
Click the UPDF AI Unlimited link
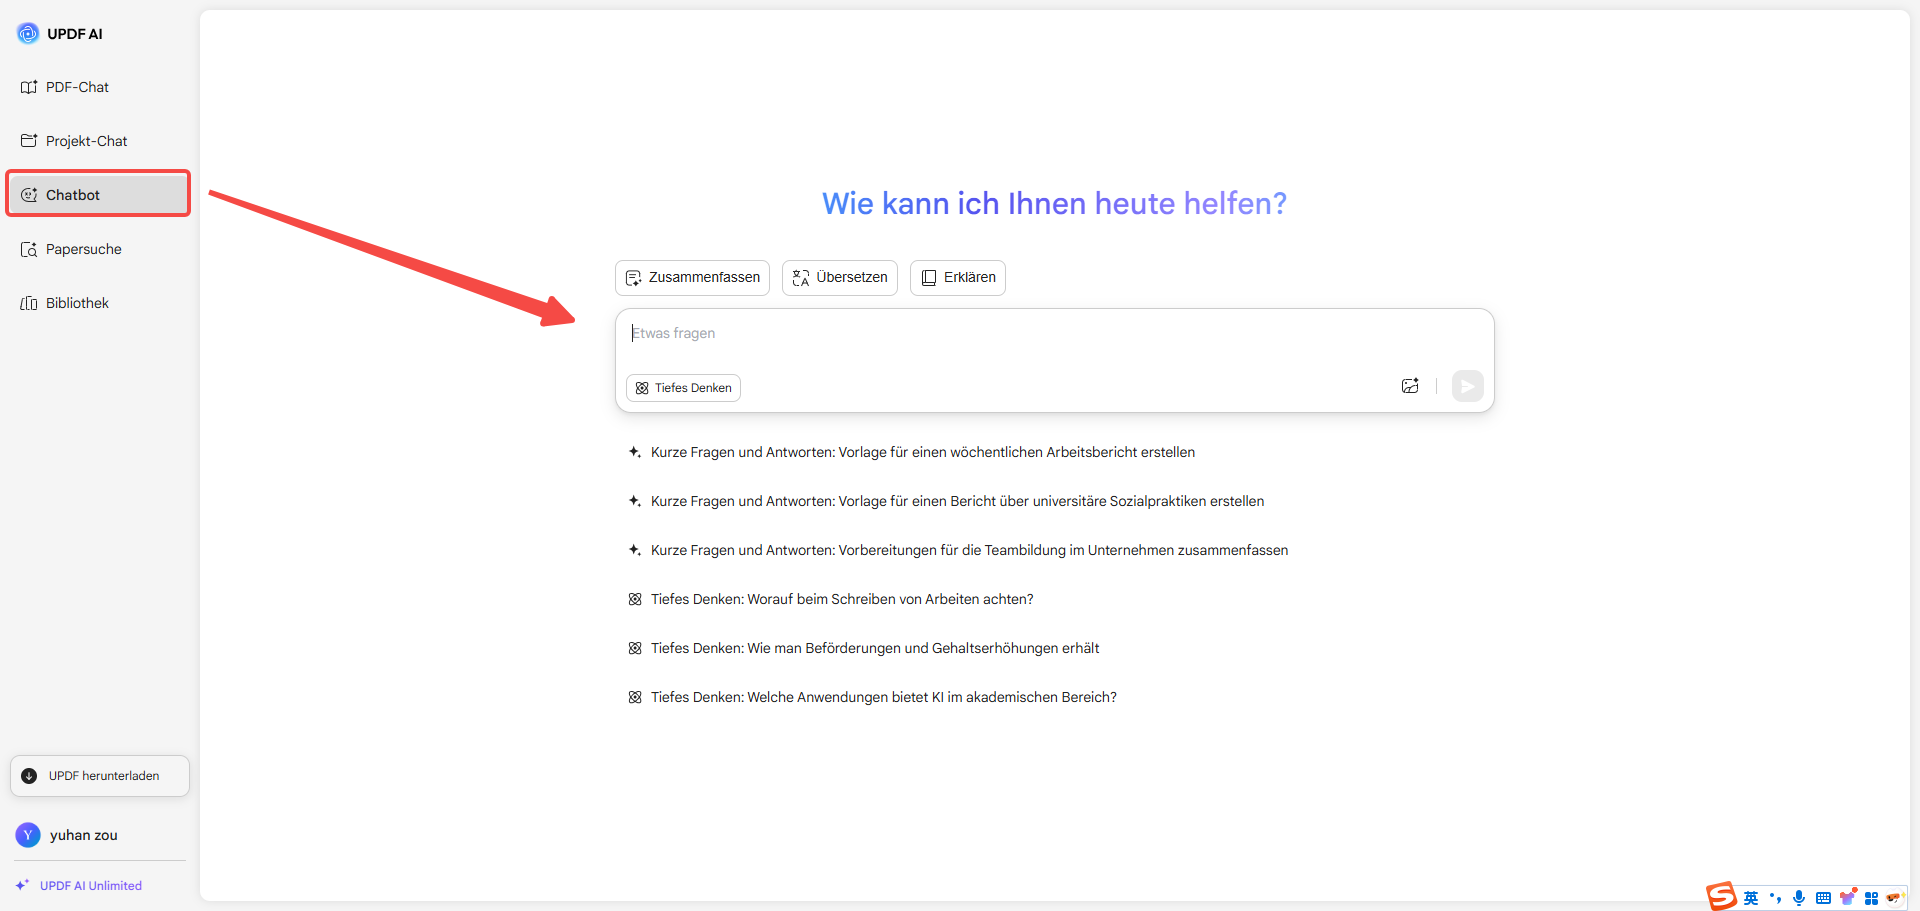point(79,886)
